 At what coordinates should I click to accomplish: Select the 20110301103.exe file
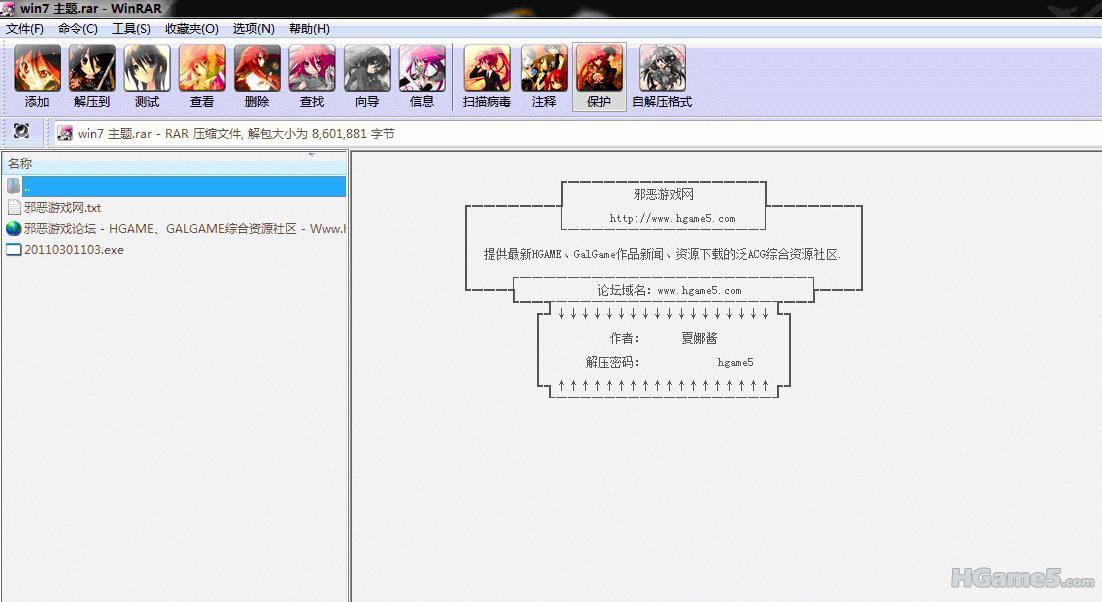coord(73,250)
